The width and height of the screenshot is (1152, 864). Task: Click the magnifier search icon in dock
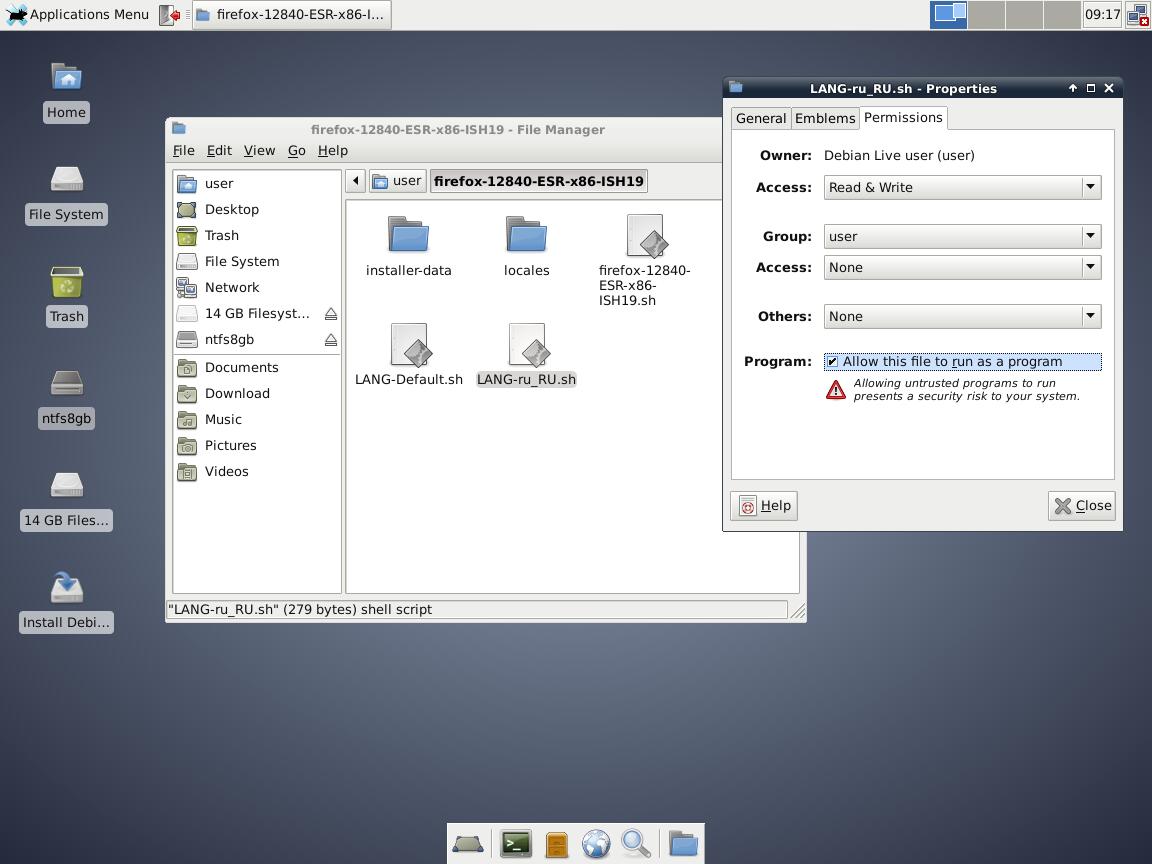click(636, 844)
